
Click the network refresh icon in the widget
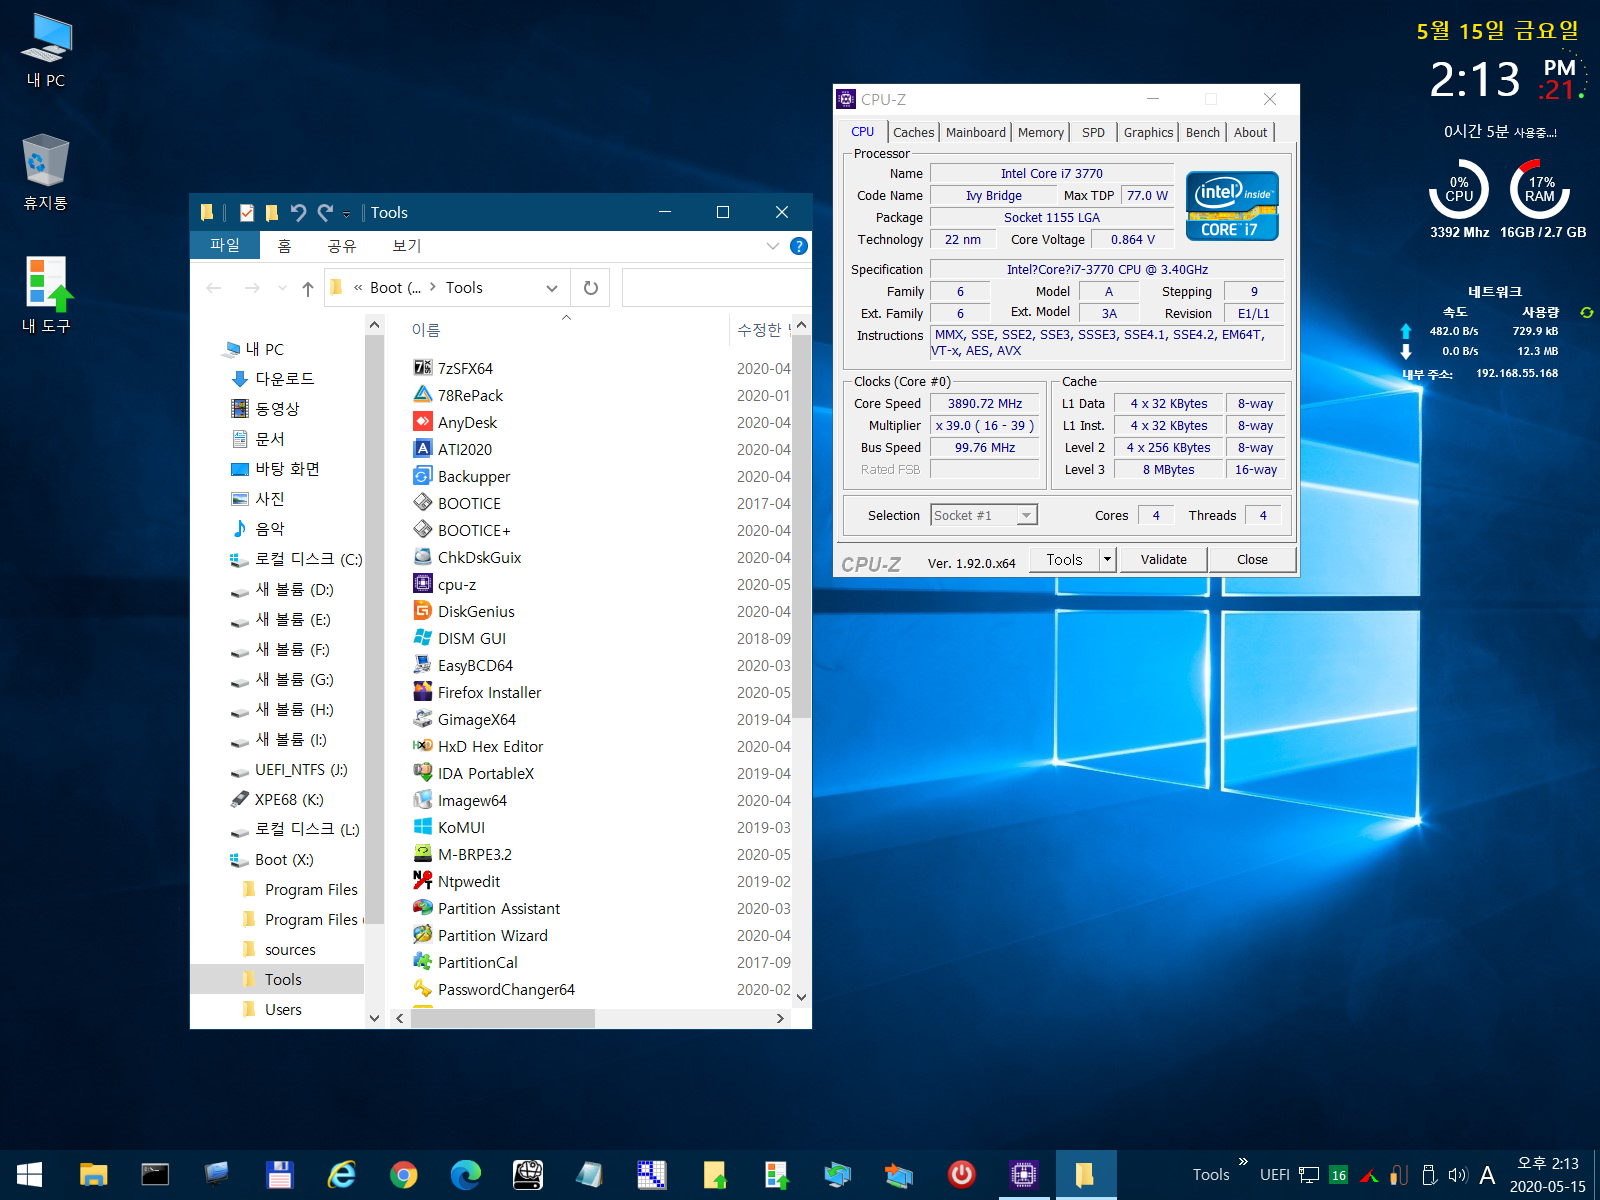click(1586, 312)
